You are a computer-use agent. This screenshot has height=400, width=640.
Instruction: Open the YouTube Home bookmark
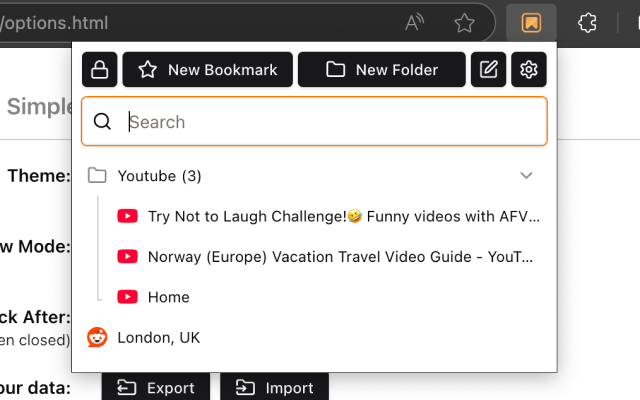point(168,297)
